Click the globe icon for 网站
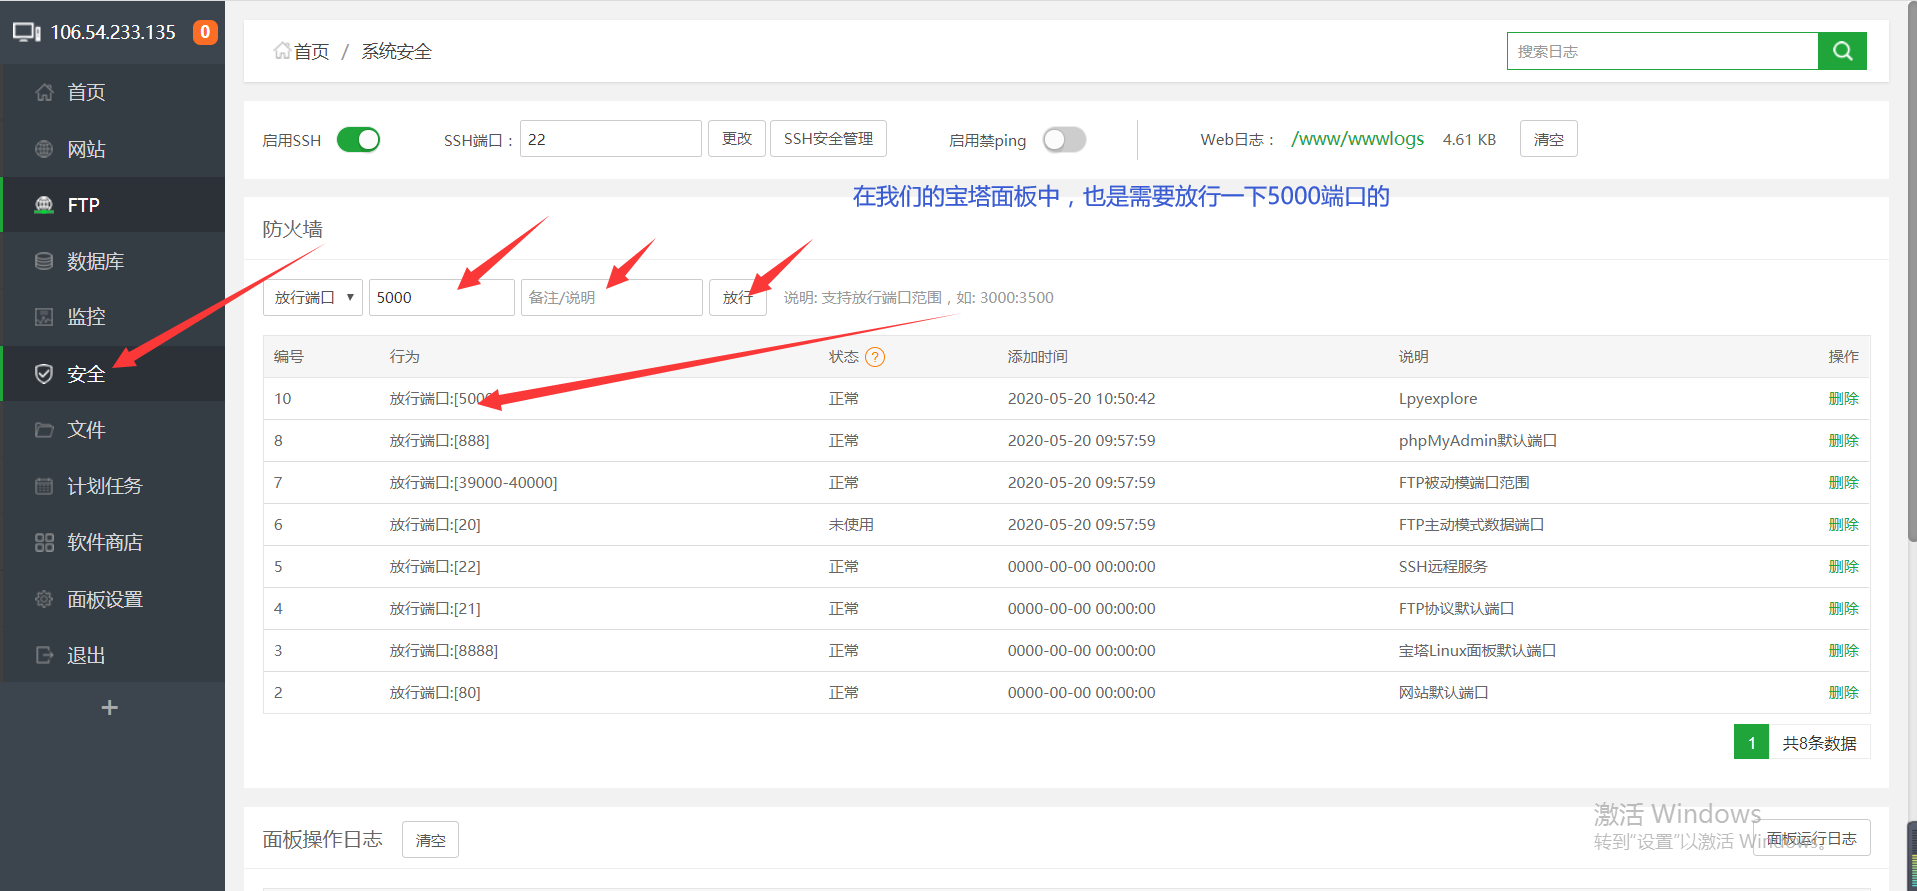The height and width of the screenshot is (891, 1917). 44,149
